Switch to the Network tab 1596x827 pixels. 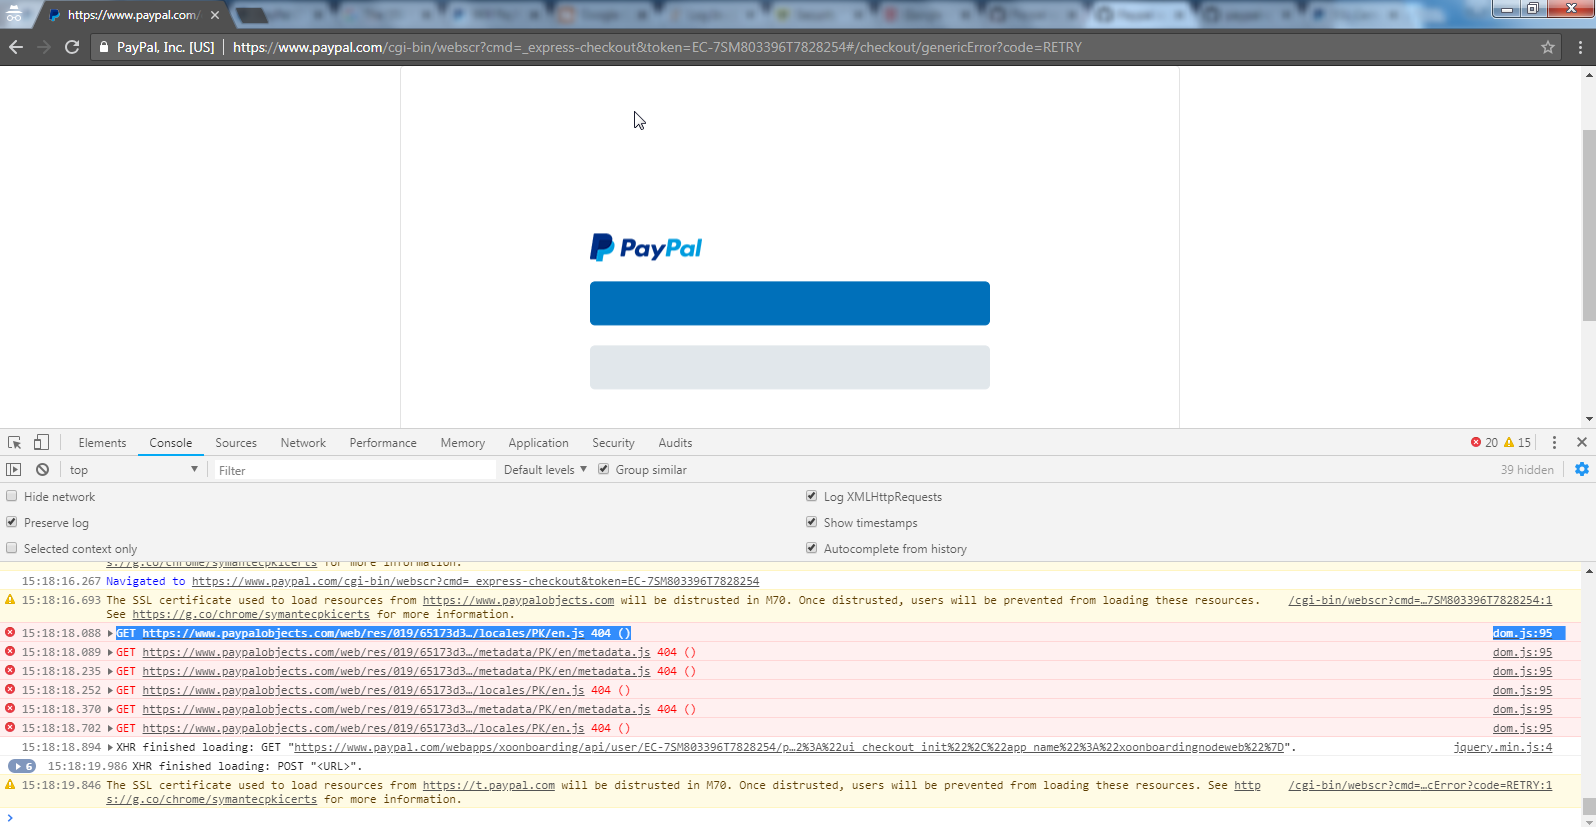303,442
